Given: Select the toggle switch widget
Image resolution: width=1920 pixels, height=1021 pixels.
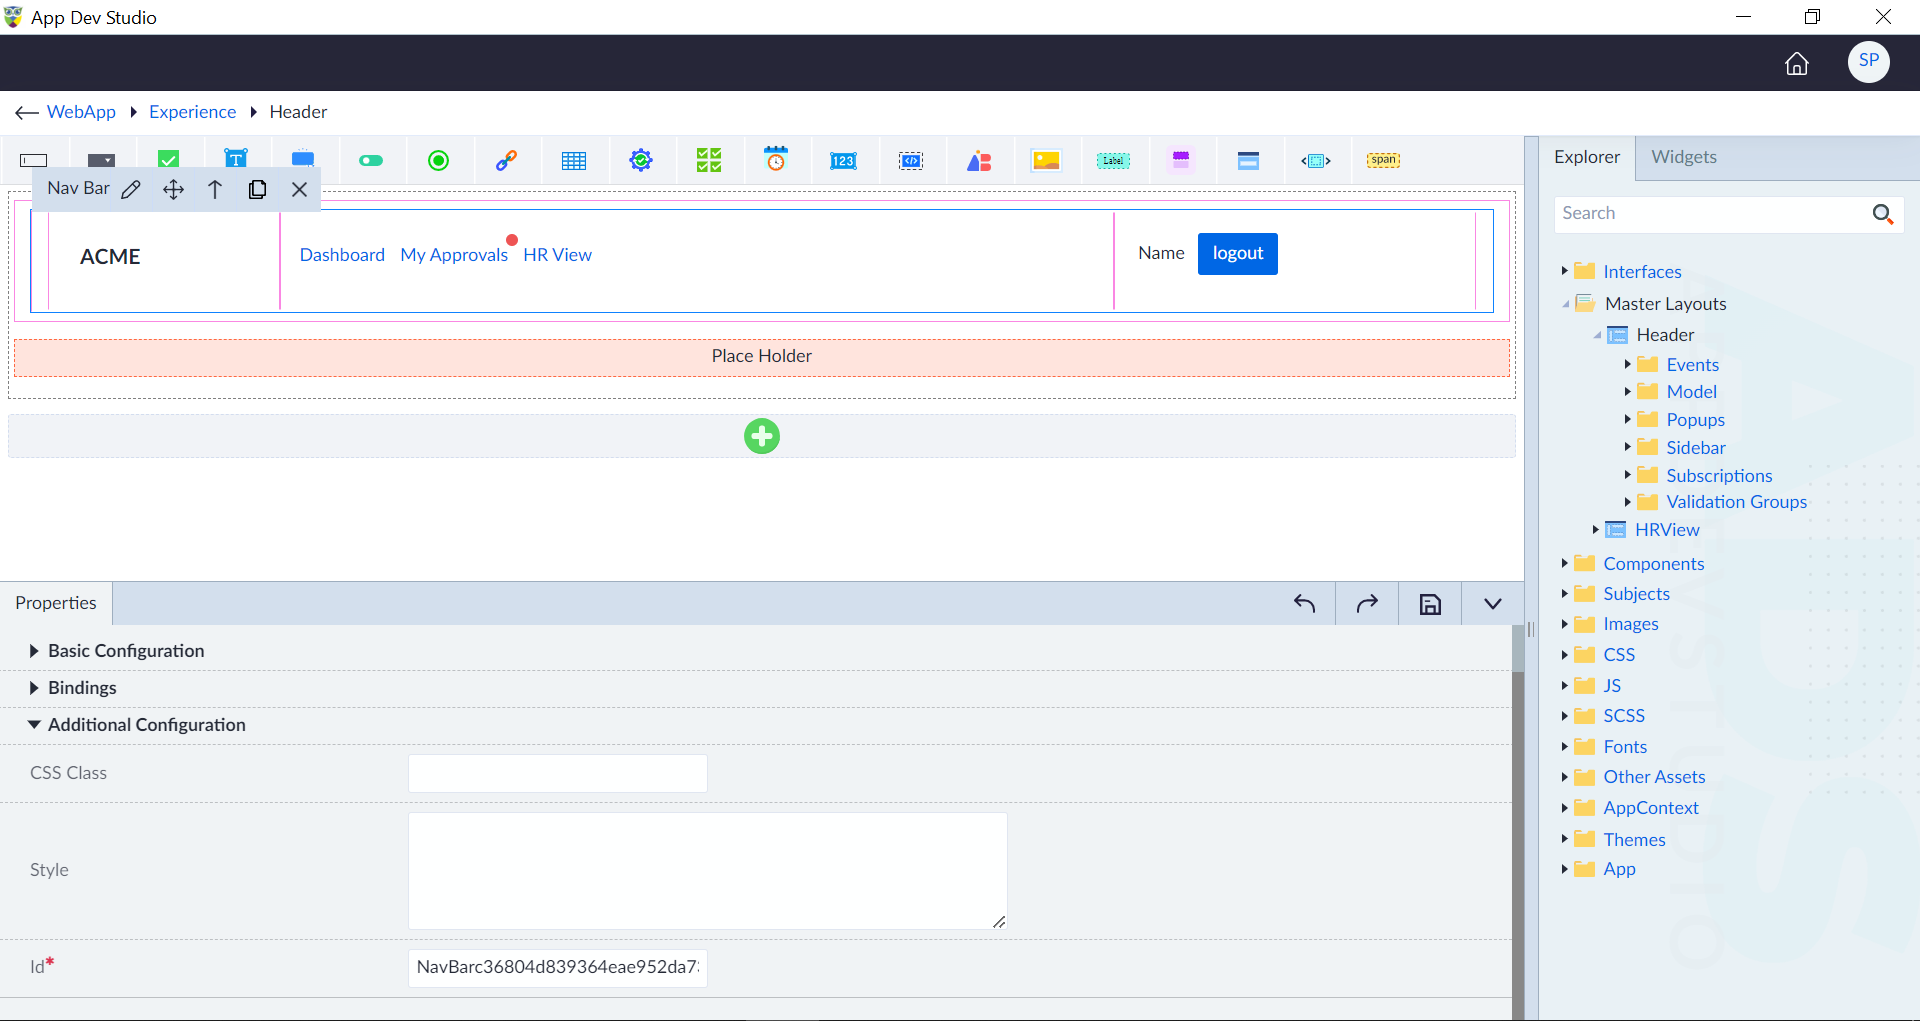Looking at the screenshot, I should pos(371,160).
